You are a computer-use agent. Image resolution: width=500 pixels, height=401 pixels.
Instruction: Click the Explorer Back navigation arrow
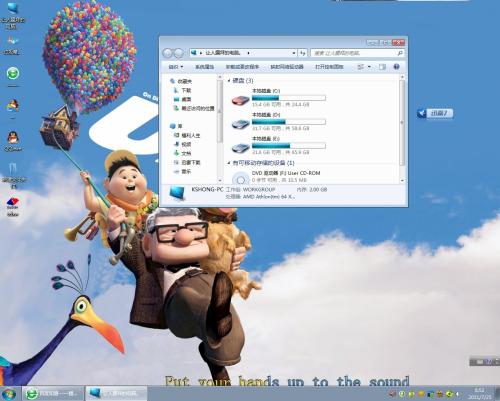168,53
